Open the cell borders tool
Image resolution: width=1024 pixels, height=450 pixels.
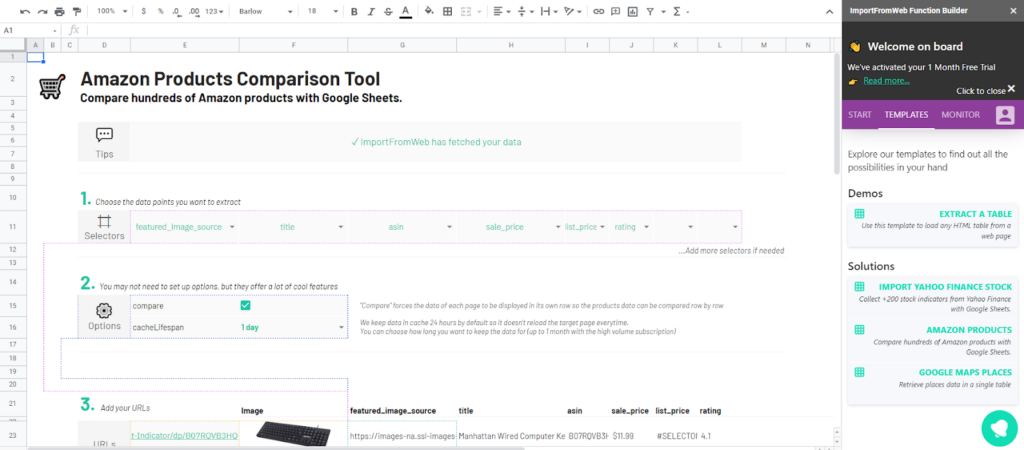click(x=447, y=12)
